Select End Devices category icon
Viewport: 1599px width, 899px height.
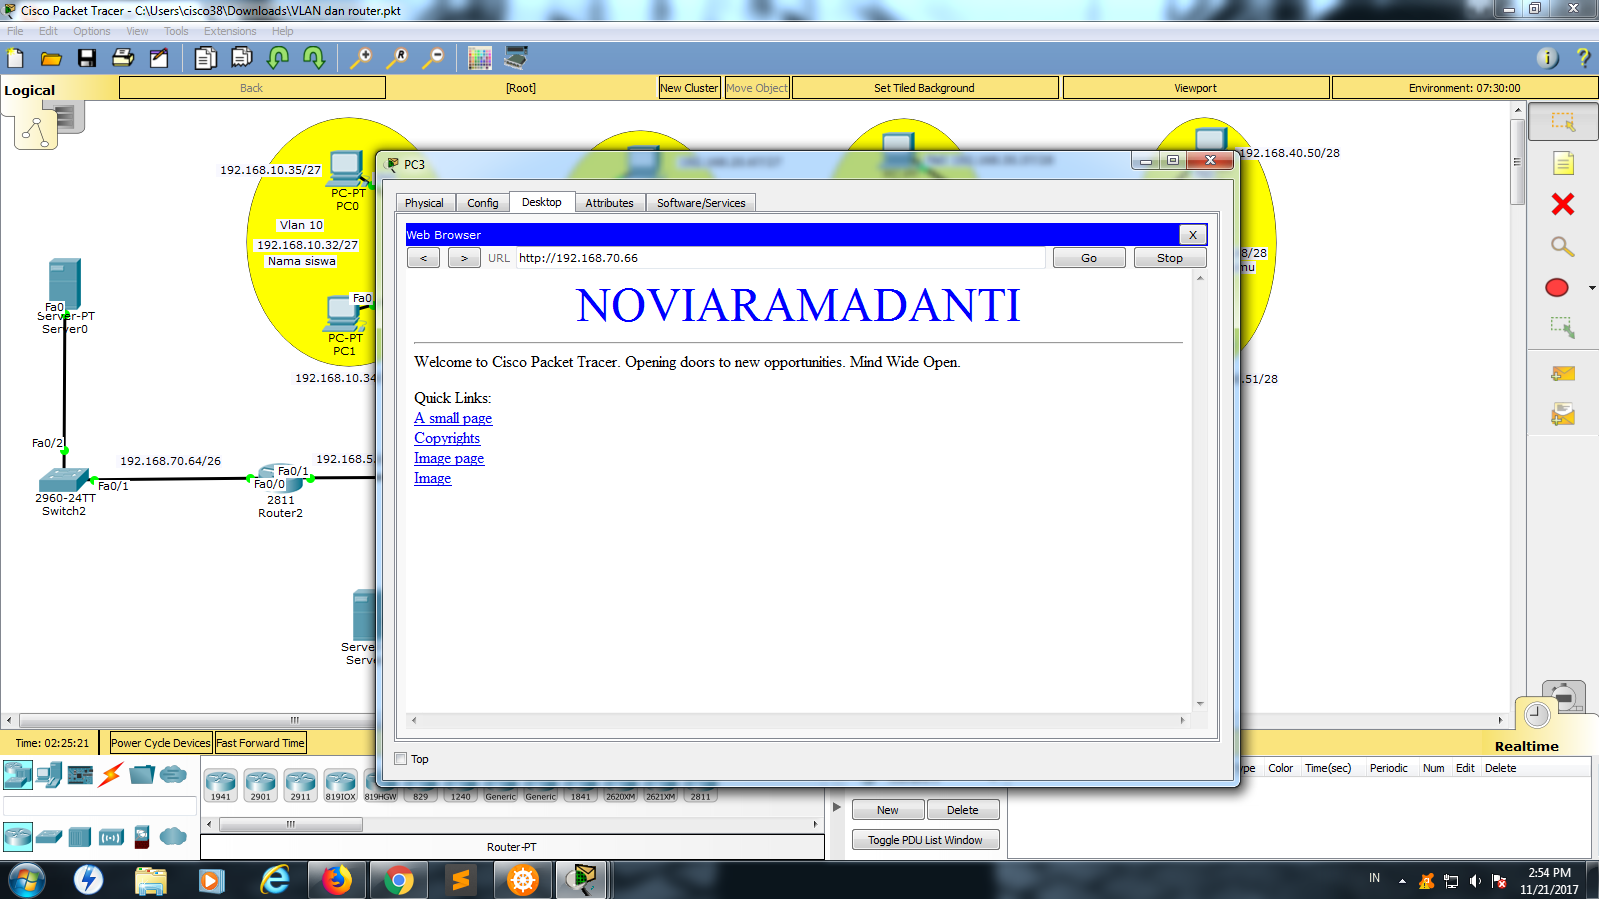point(49,775)
